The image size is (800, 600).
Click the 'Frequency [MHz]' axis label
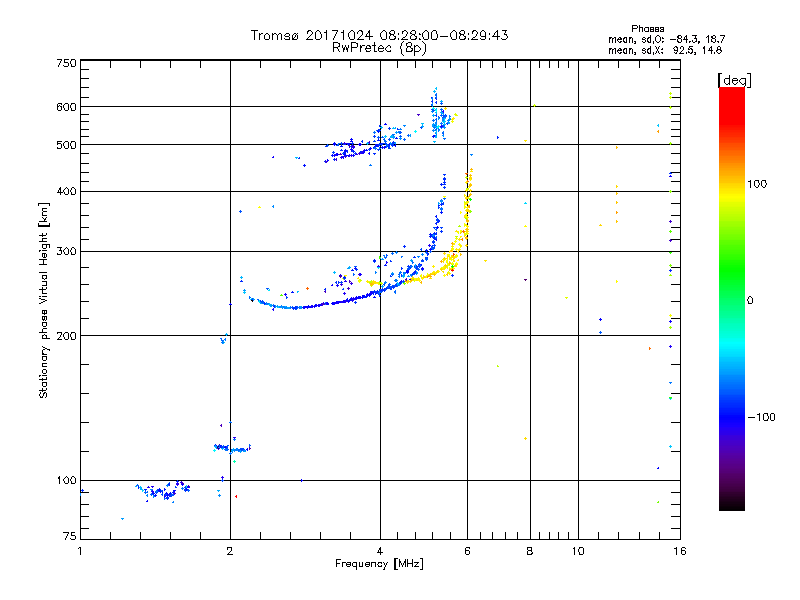pos(379,564)
